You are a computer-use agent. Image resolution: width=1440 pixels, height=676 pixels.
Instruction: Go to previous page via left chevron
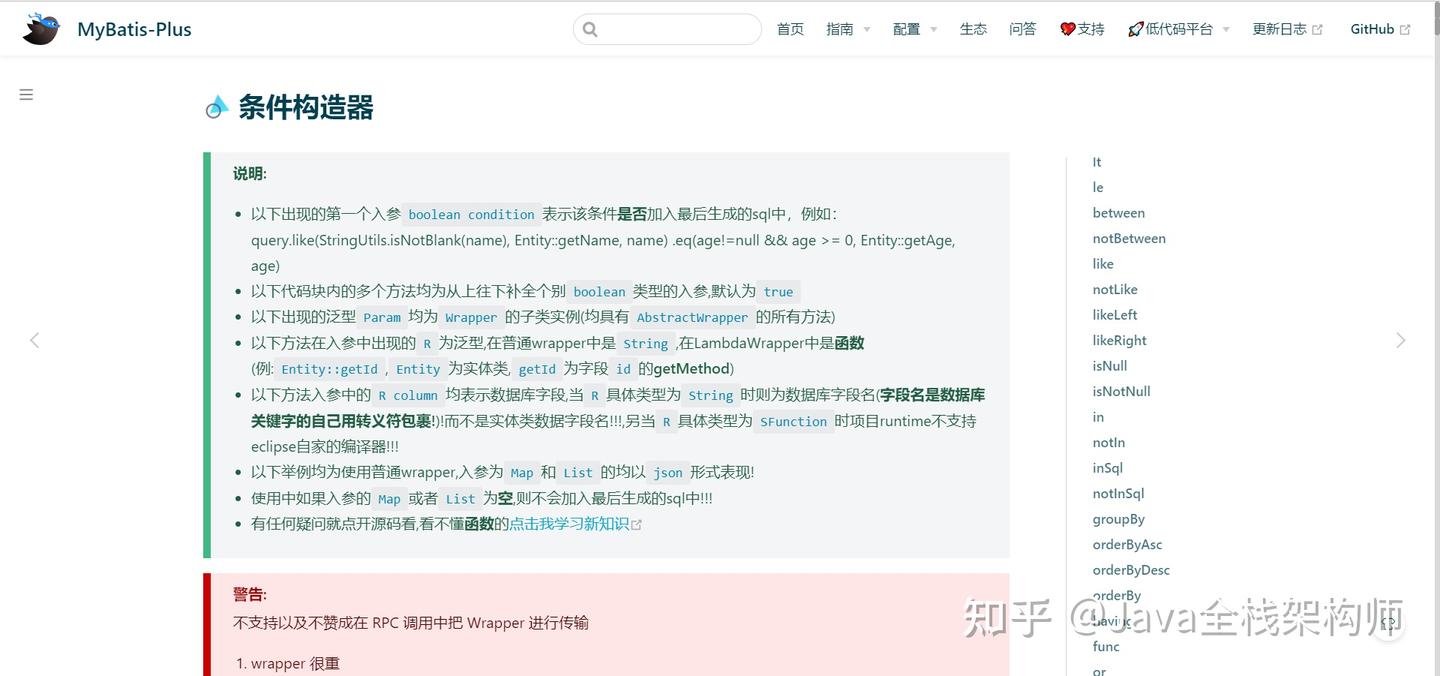(x=34, y=340)
